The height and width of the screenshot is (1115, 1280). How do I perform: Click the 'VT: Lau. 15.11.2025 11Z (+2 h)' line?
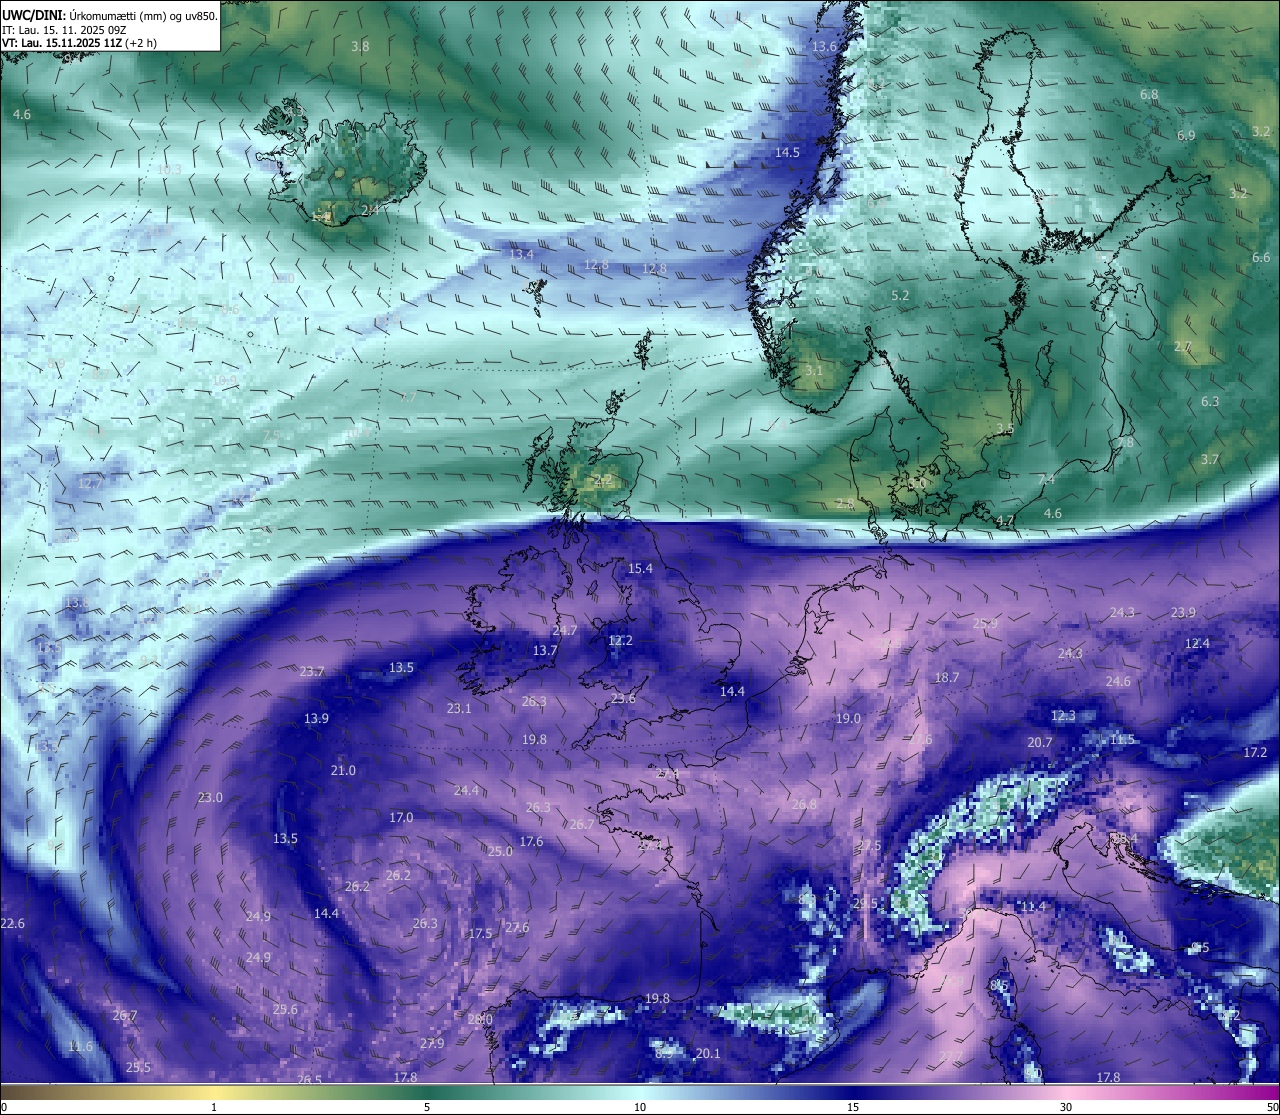click(x=79, y=43)
